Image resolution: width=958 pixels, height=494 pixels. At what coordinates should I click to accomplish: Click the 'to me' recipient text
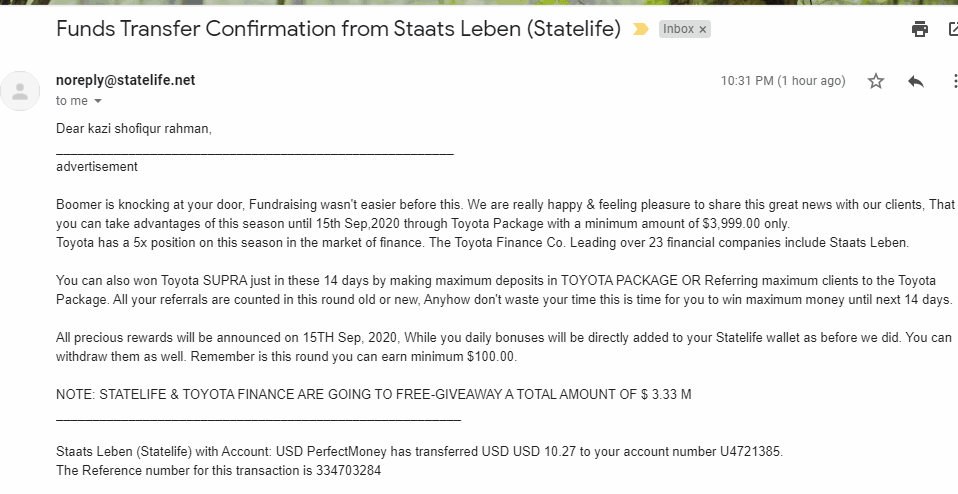click(71, 101)
